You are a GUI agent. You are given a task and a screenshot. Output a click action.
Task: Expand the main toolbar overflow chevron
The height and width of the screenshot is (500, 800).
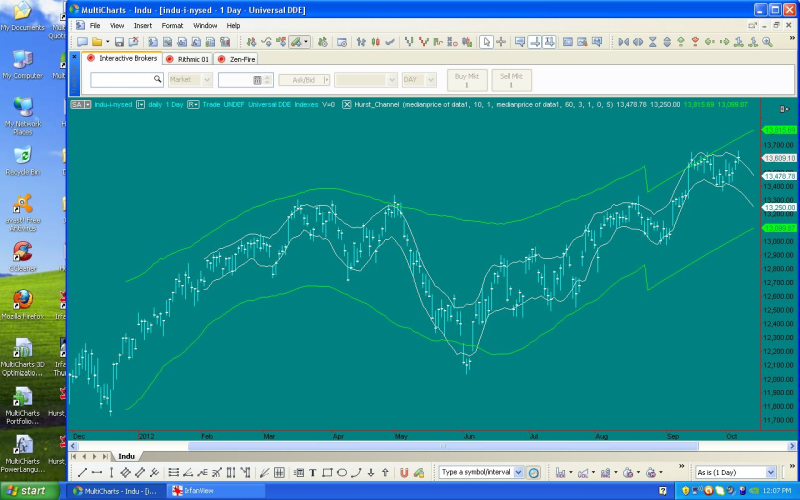point(792,38)
